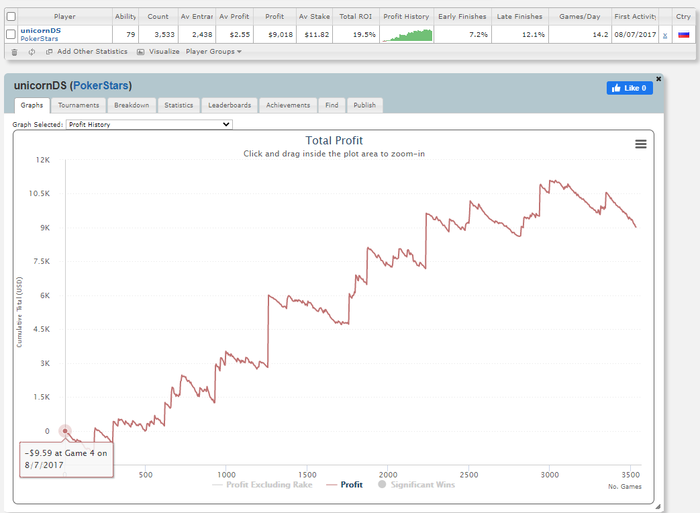Image resolution: width=700 pixels, height=513 pixels.
Task: Open the Graph Selected dropdown
Action: pos(149,124)
